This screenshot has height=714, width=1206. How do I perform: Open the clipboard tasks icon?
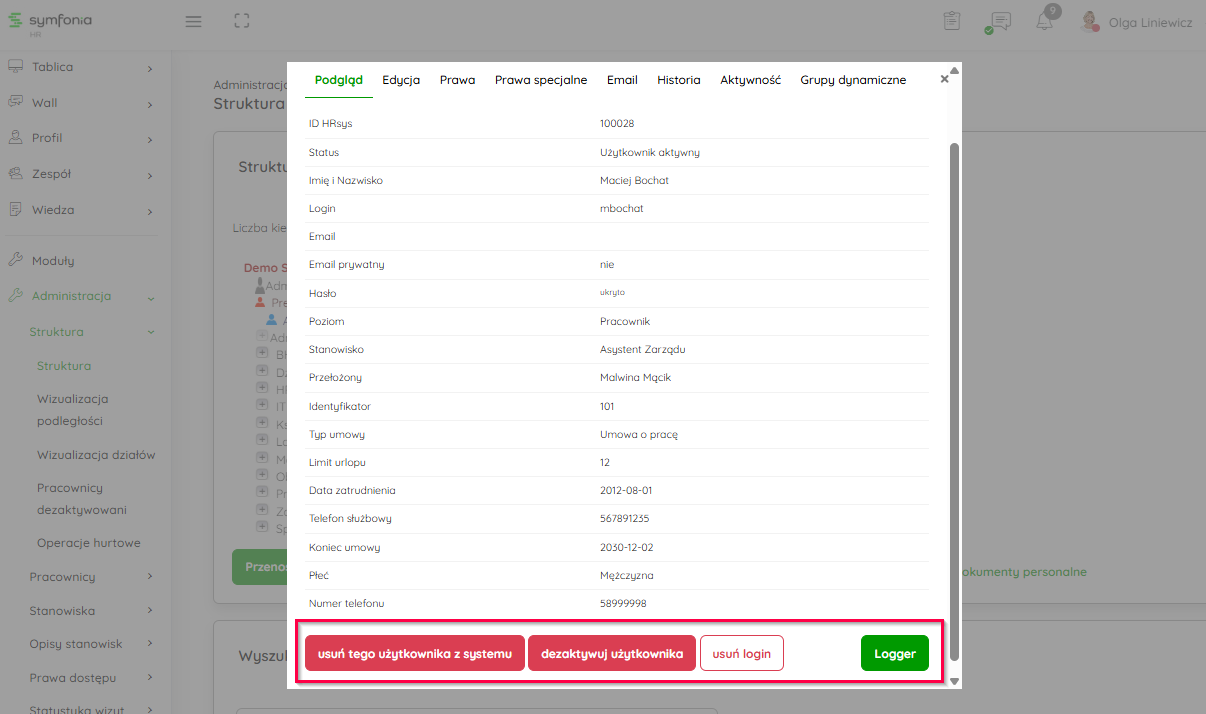tap(952, 21)
